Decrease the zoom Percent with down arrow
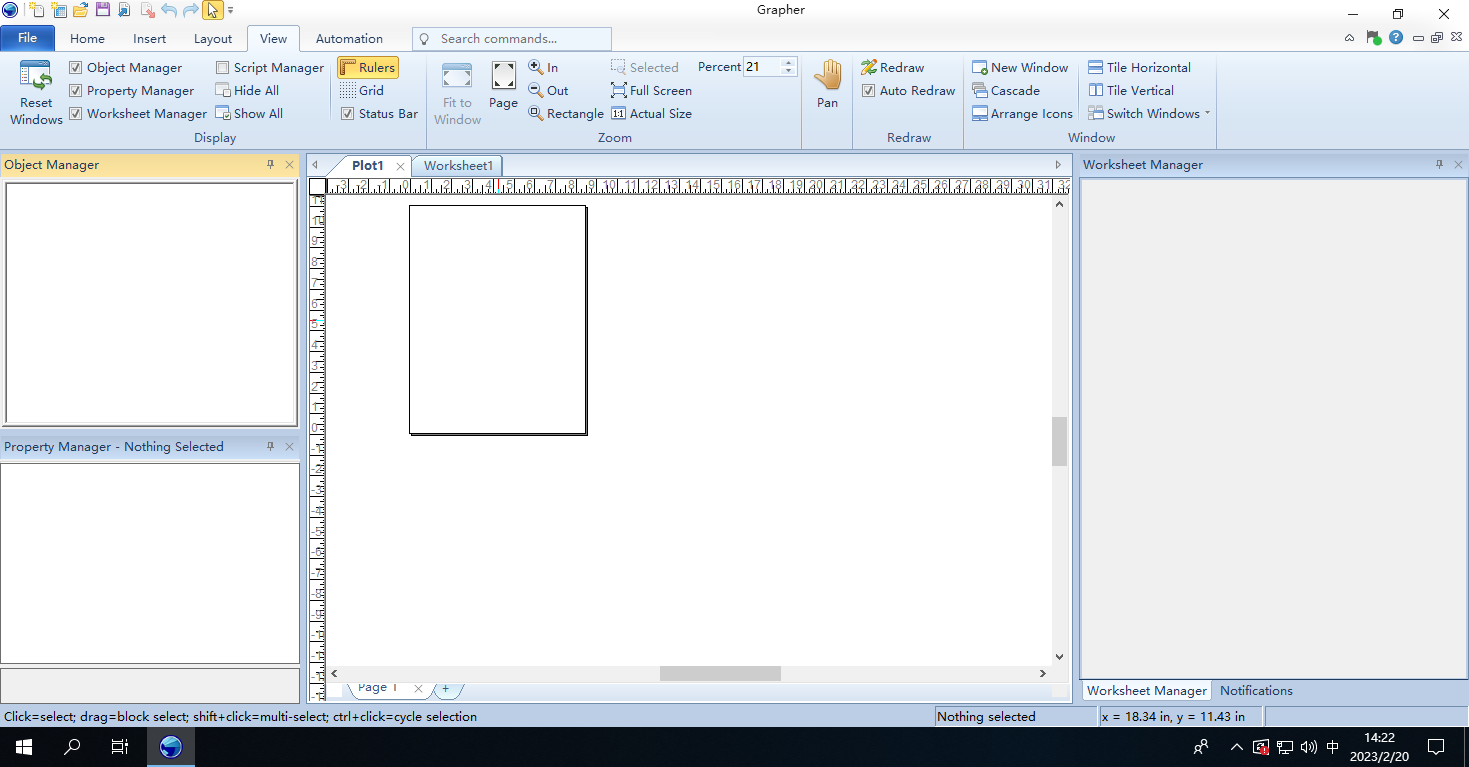Image resolution: width=1469 pixels, height=767 pixels. pyautogui.click(x=788, y=72)
